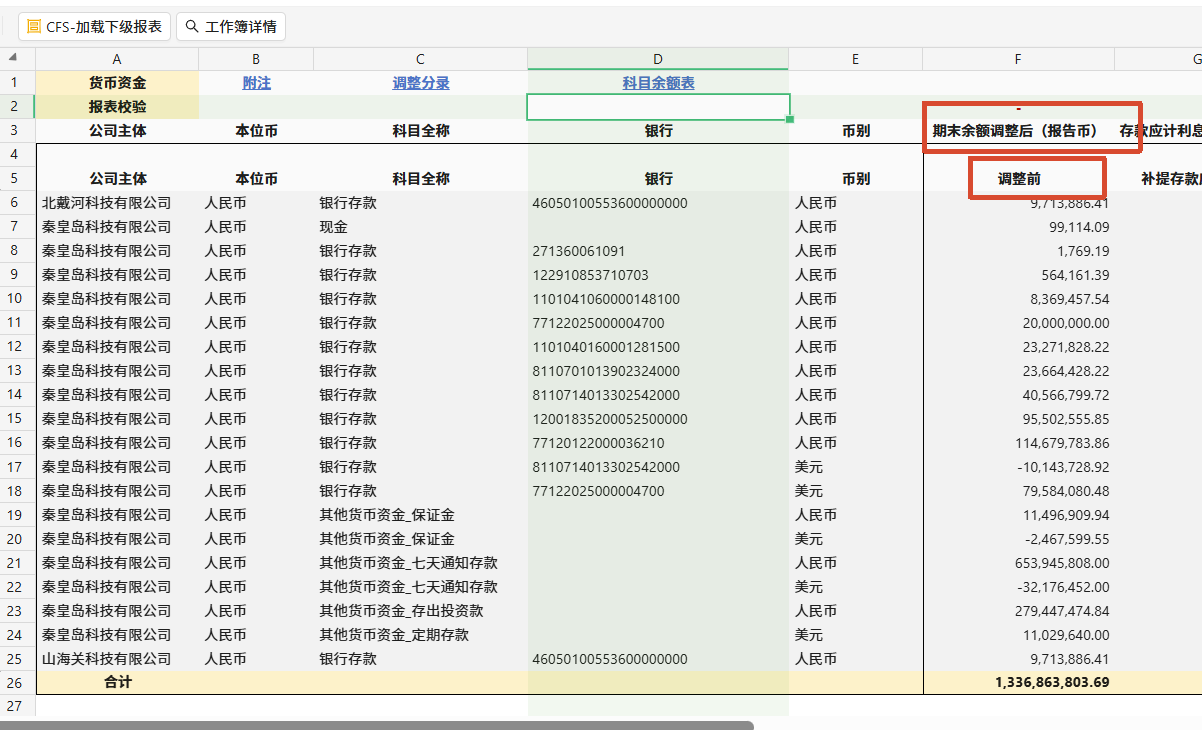Select row 26 header

click(15, 683)
